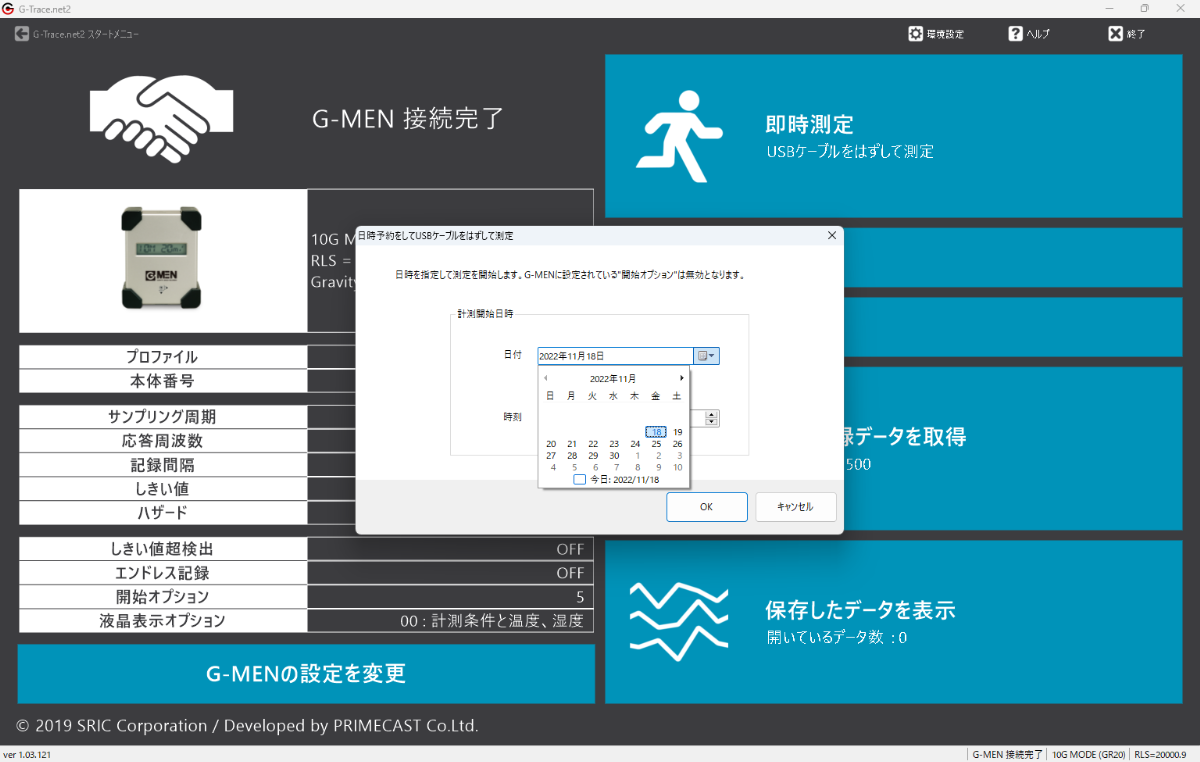1200x762 pixels.
Task: Select day 26 in calendar
Action: (678, 444)
